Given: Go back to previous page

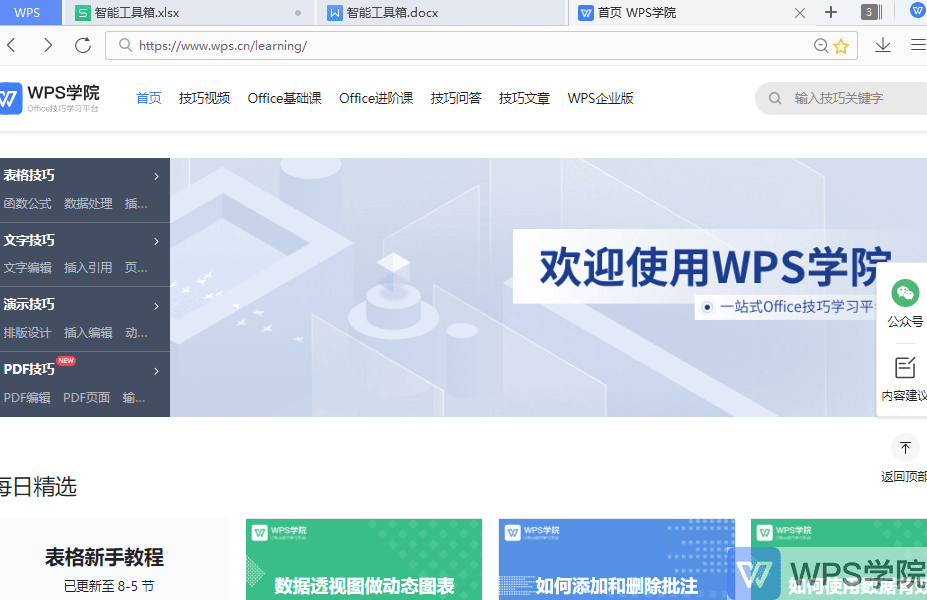Looking at the screenshot, I should (11, 46).
